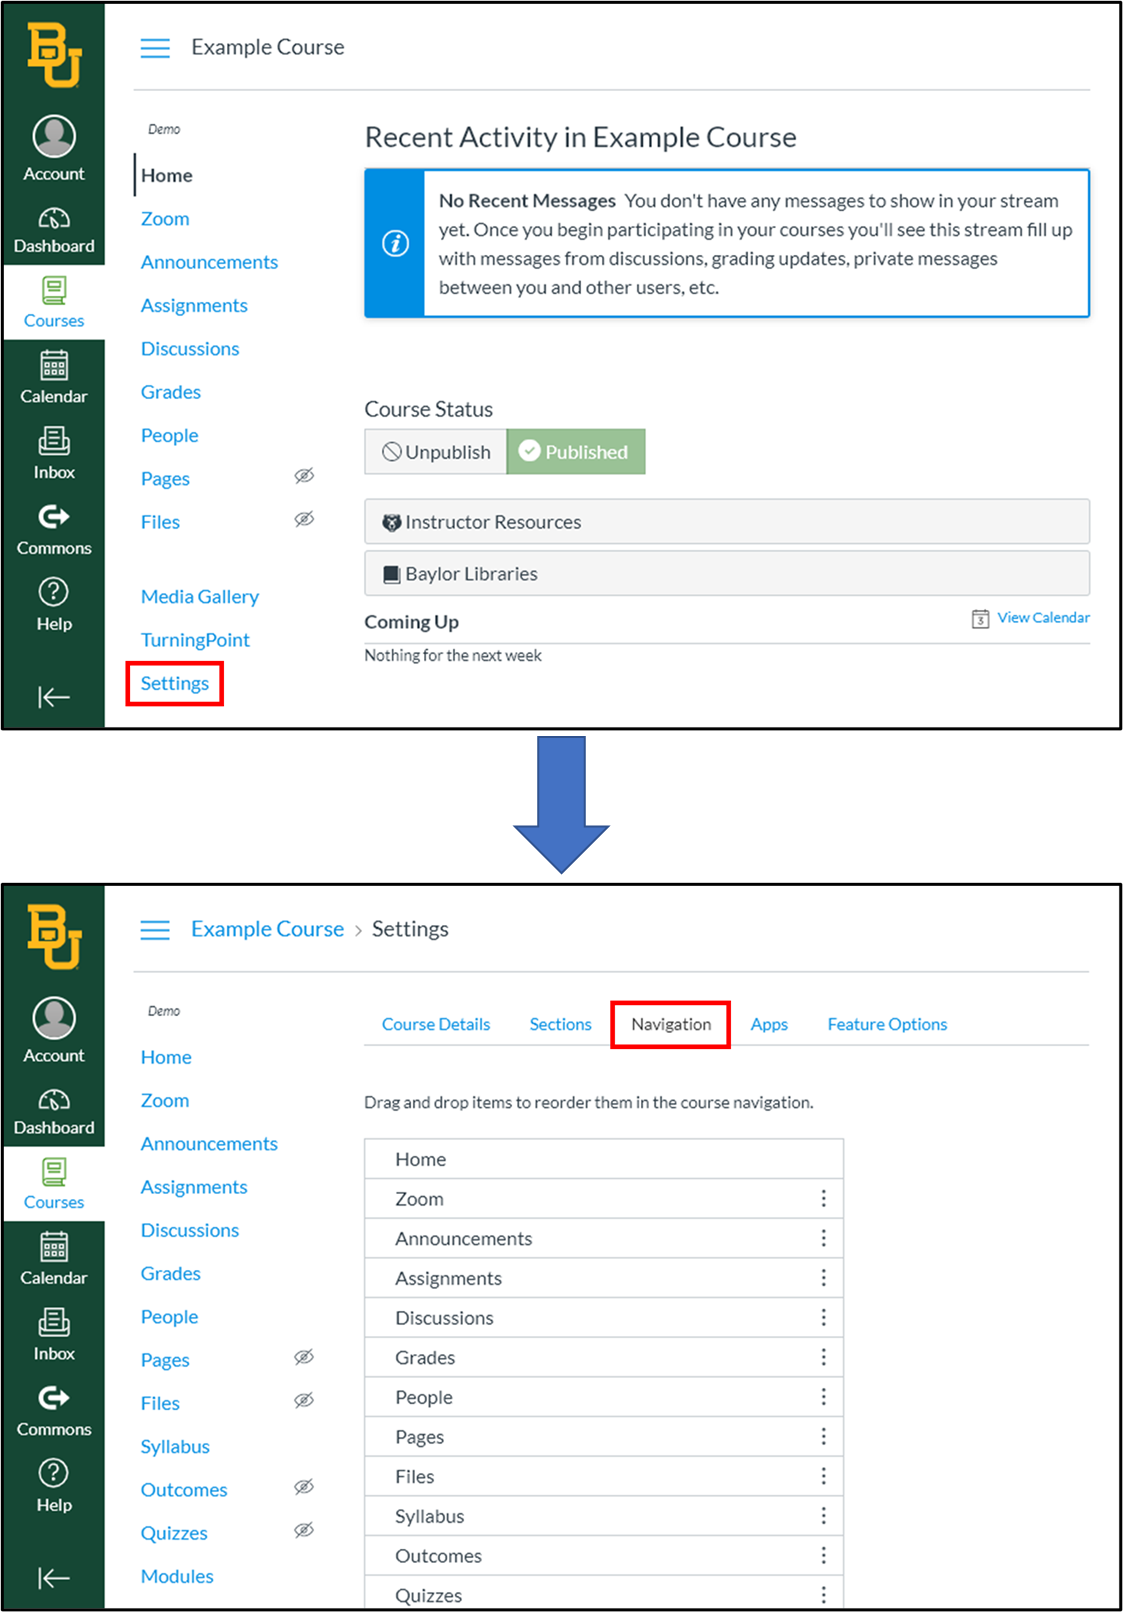This screenshot has height=1612, width=1123.
Task: Switch to Course Details tab
Action: 436,1024
